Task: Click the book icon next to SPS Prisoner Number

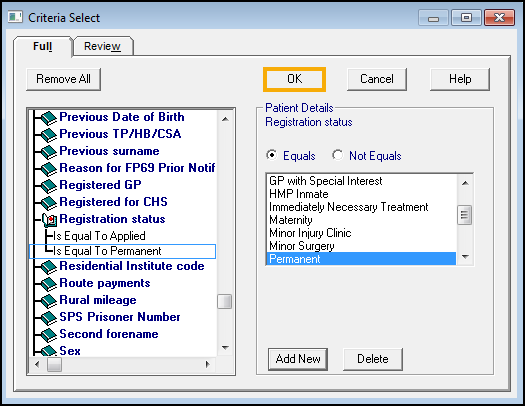Action: 49,318
